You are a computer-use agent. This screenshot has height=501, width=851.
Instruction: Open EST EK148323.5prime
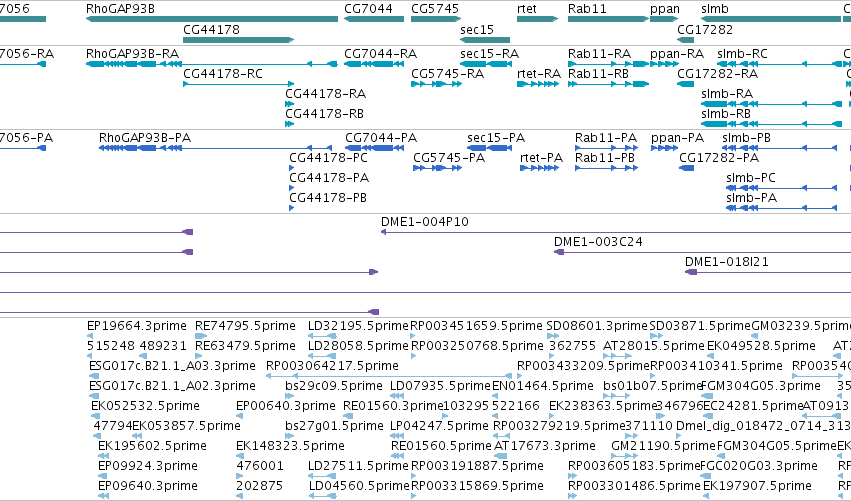(290, 446)
